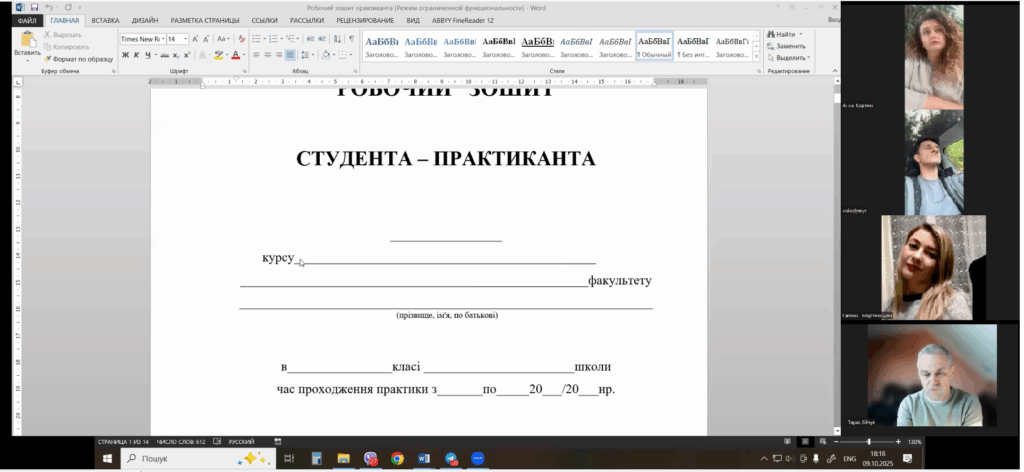Toggle justify text alignment

(290, 55)
